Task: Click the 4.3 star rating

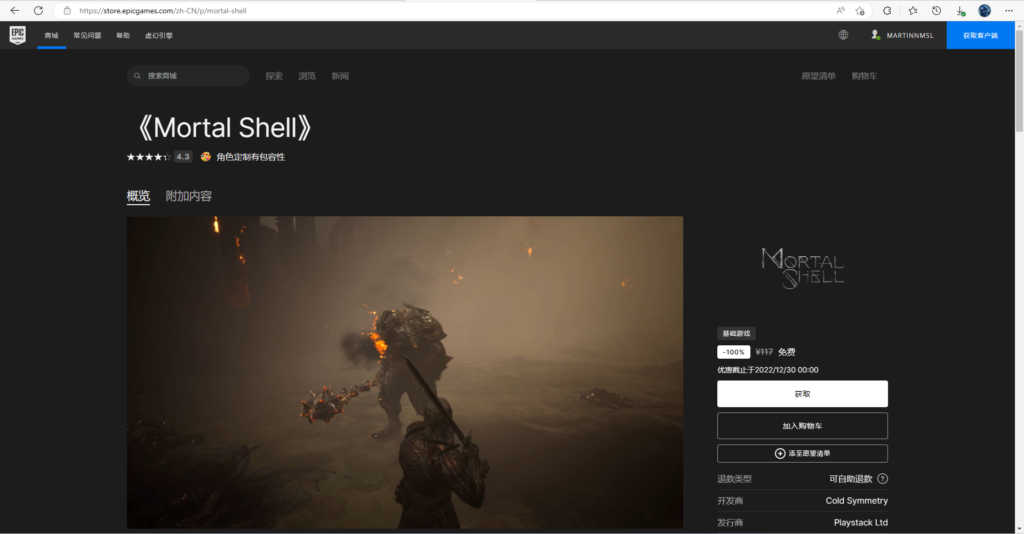Action: [159, 157]
